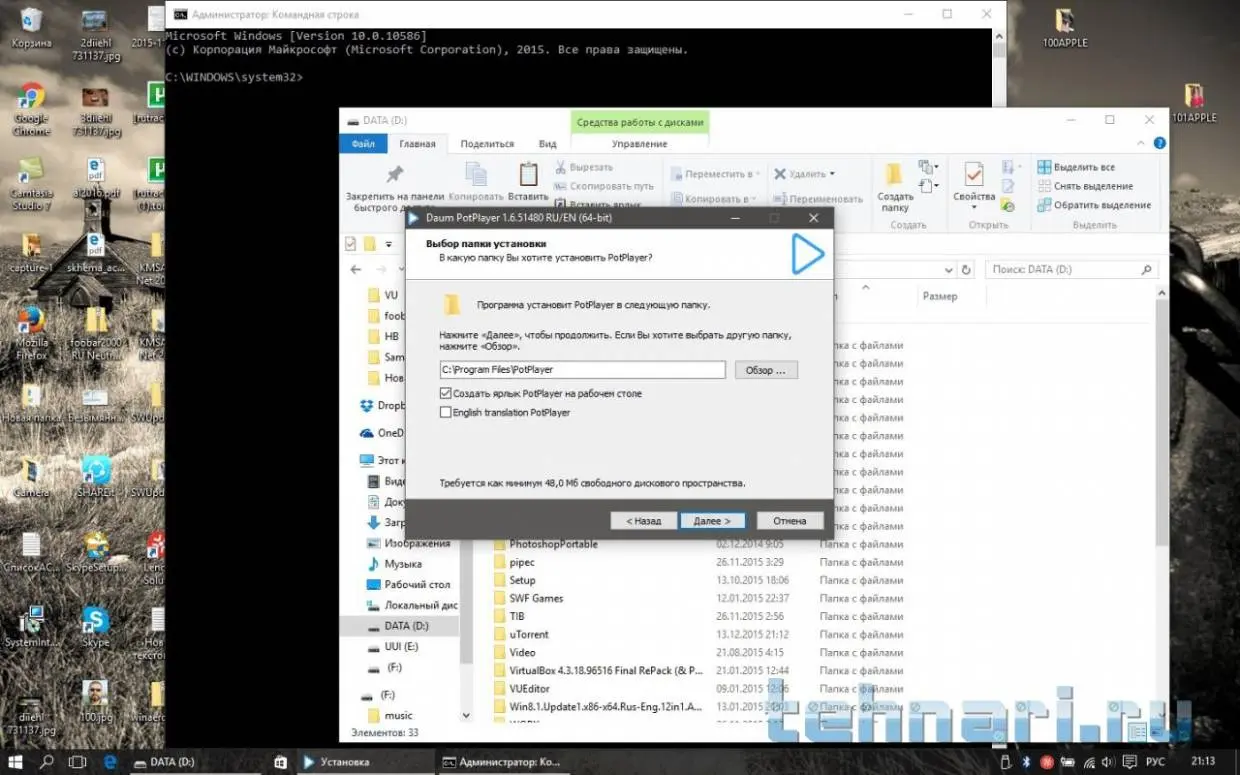Select PhotoshopPortable folder in file list
The image size is (1240, 775).
point(544,544)
